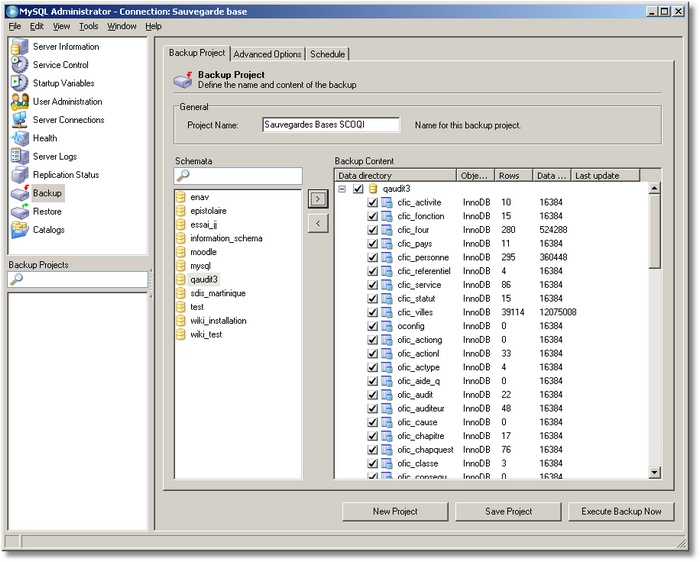Click the Schemata search field
The height and width of the screenshot is (562, 700).
[238, 176]
